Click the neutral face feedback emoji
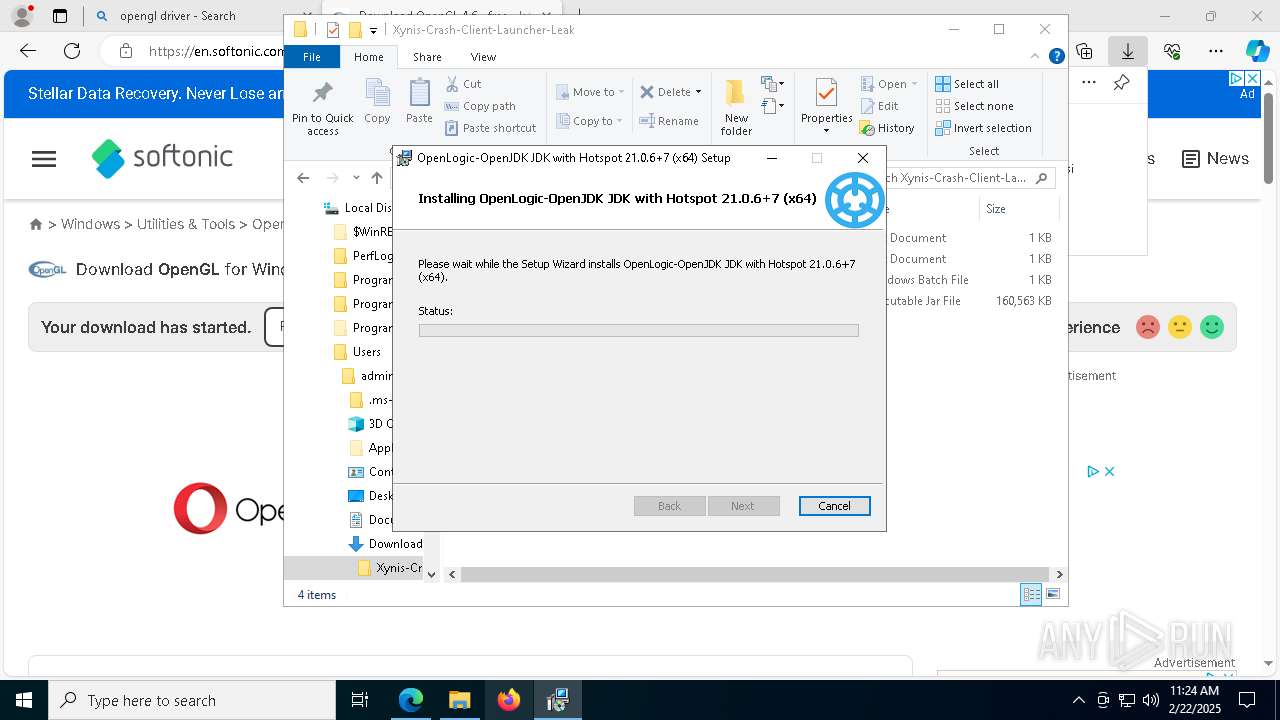Screen dimensions: 1280x720 (x=1180, y=327)
